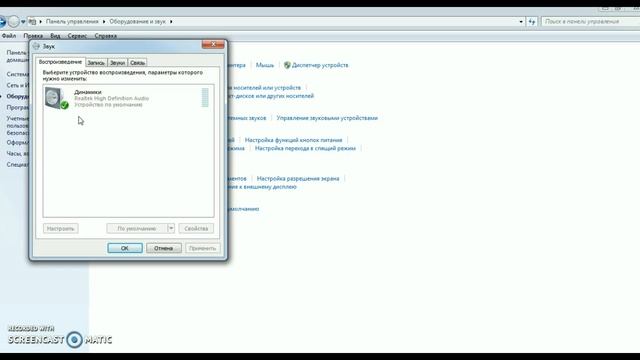
Task: Click the Отмена button
Action: [164, 248]
